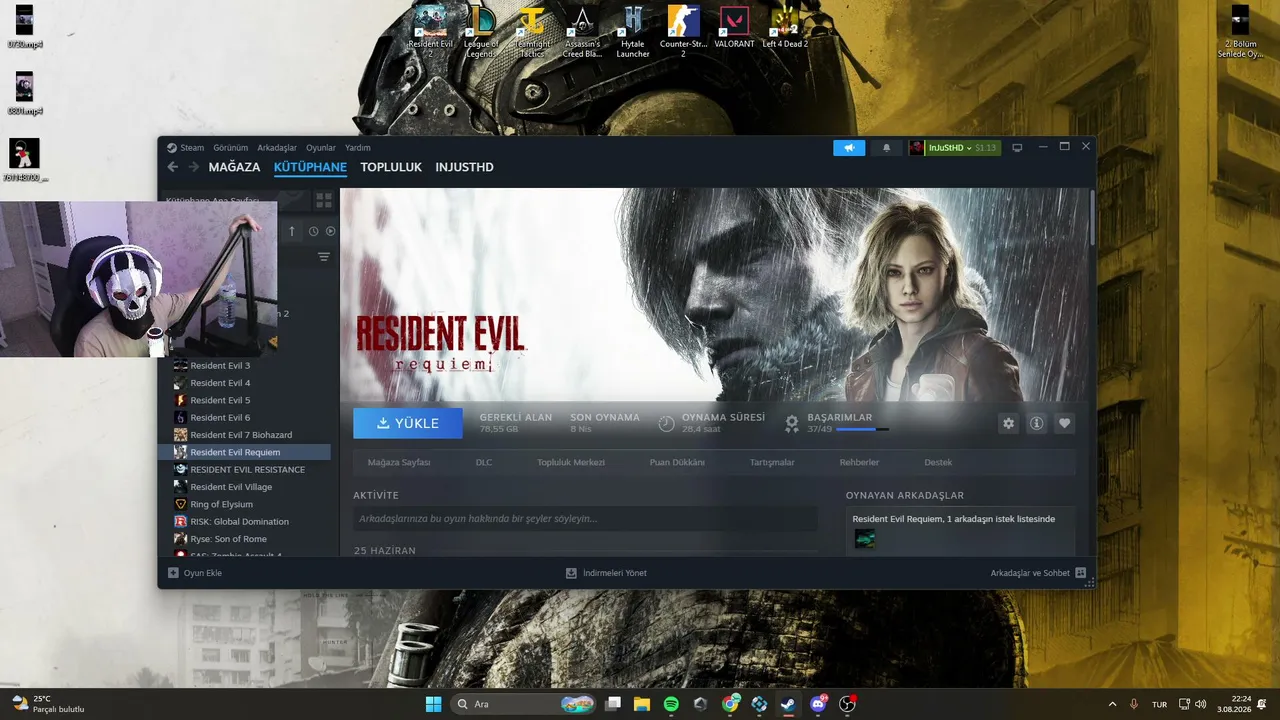Select the Teamfight Tactics desktop icon
The image size is (1280, 720).
coord(532,32)
